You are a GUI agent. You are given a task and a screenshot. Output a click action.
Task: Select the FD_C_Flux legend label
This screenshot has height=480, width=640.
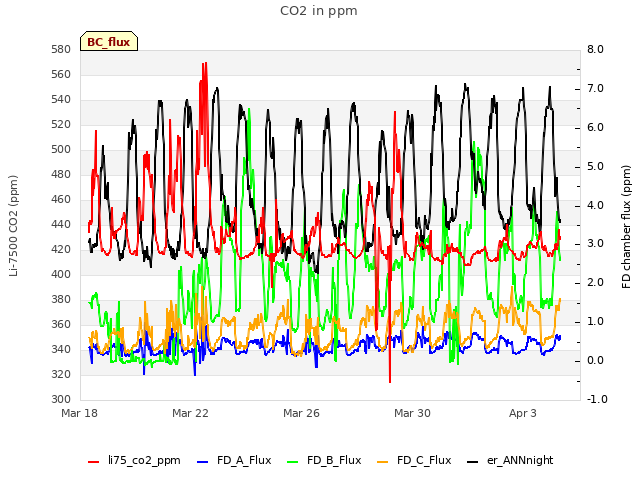[x=424, y=460]
